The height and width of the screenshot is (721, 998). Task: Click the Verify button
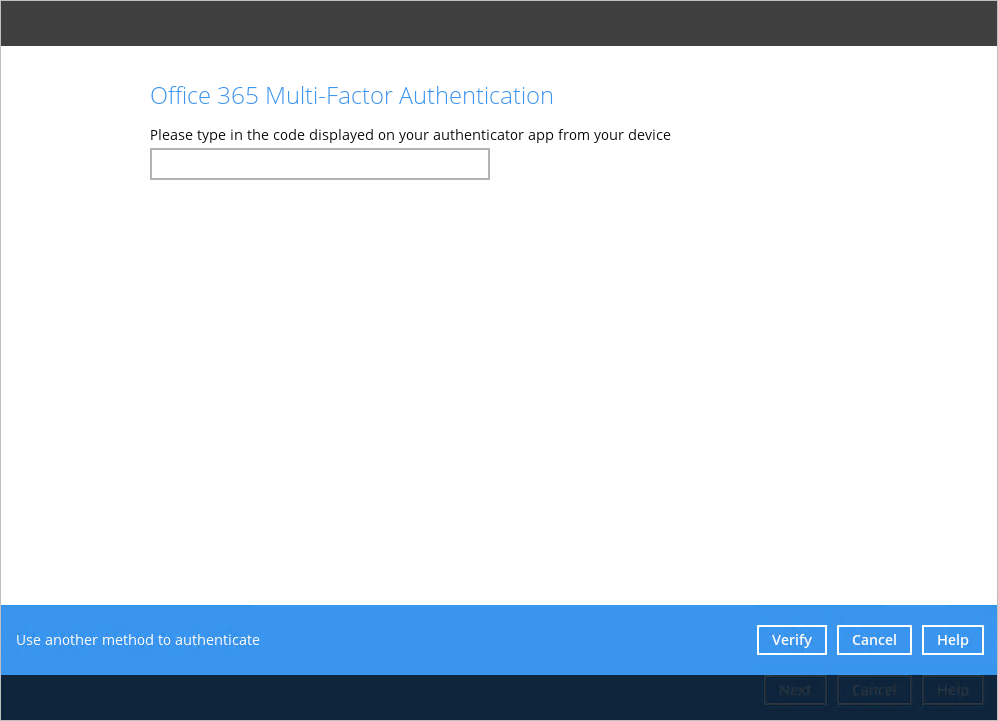pos(792,640)
